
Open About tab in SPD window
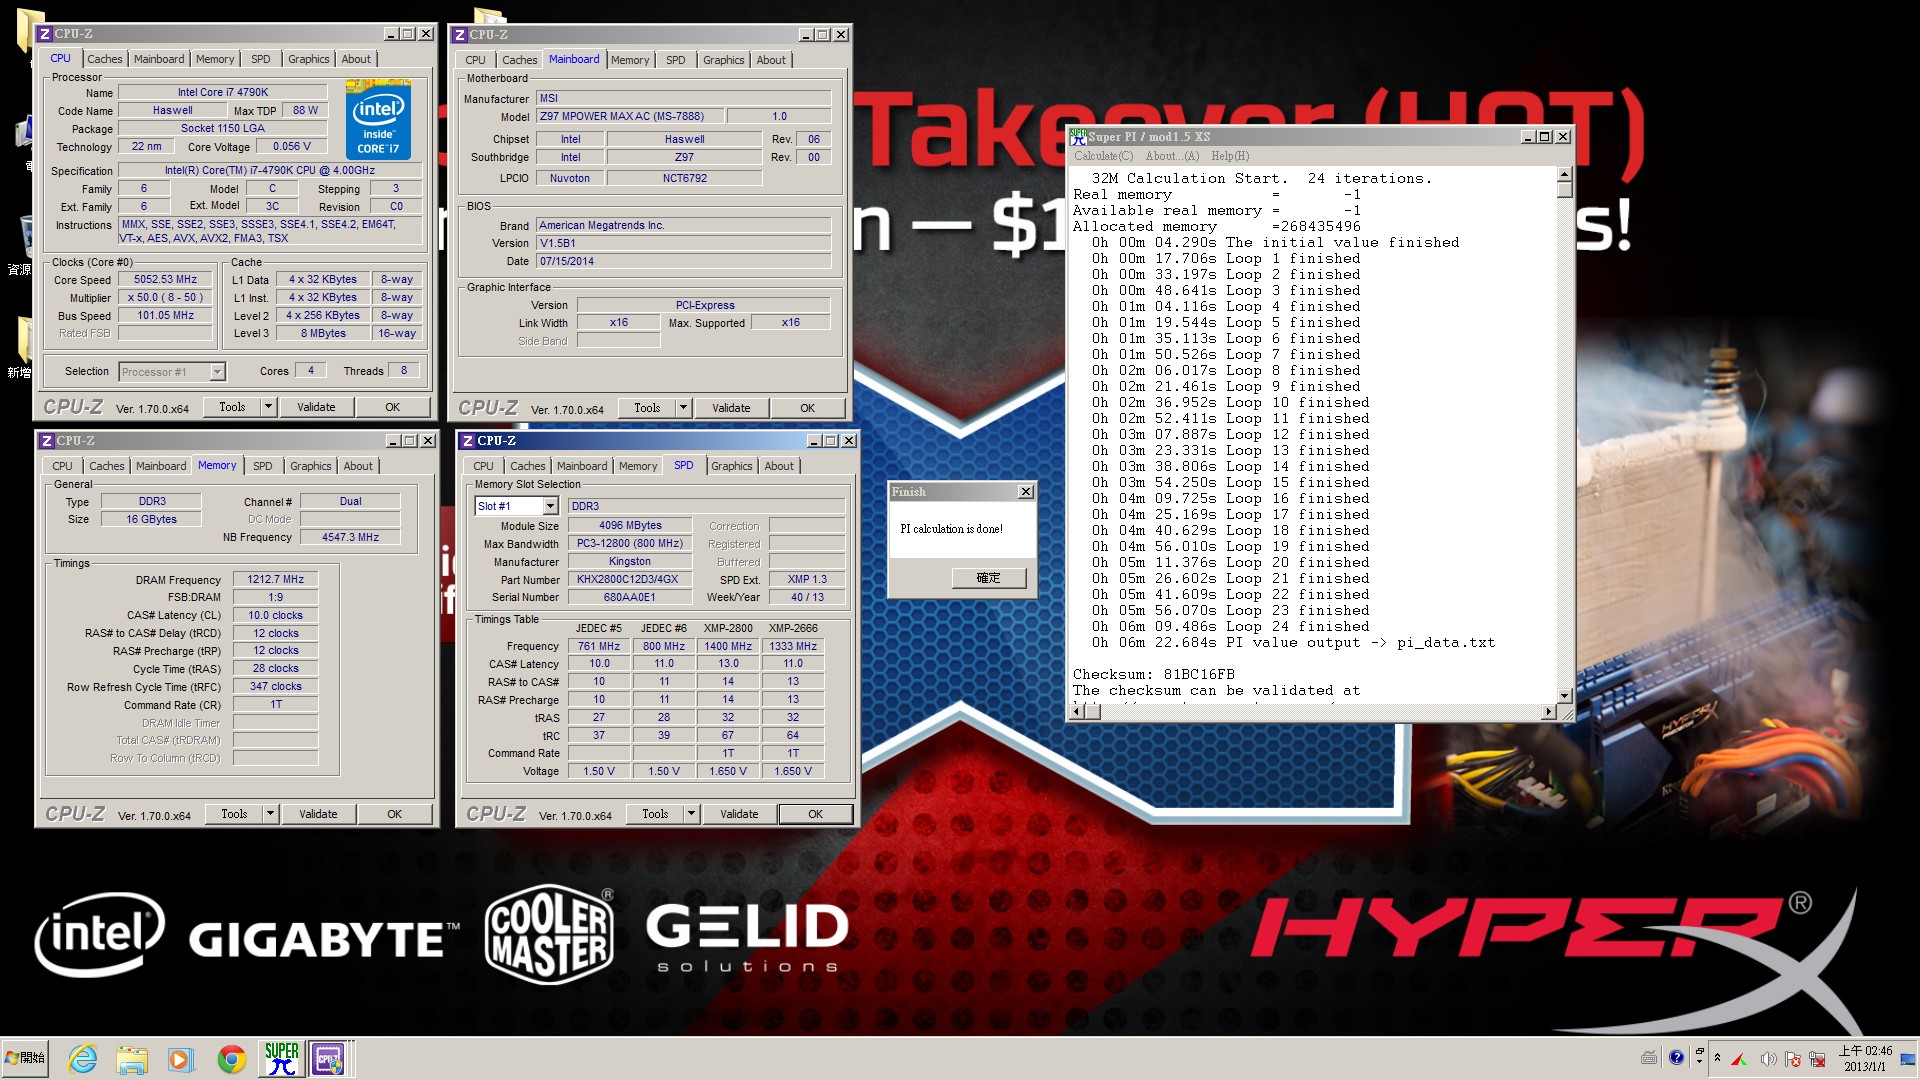[779, 466]
